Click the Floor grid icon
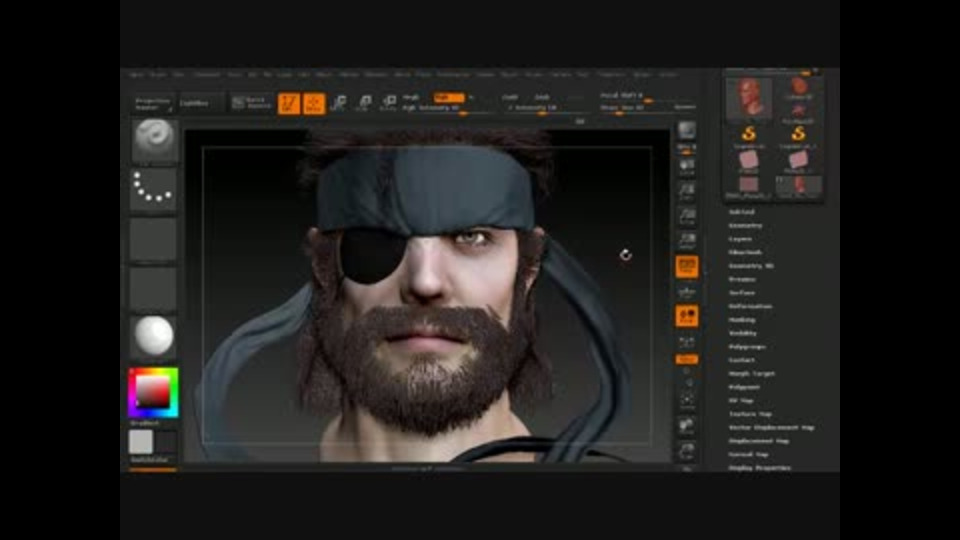Viewport: 960px width, 540px height. [x=687, y=291]
